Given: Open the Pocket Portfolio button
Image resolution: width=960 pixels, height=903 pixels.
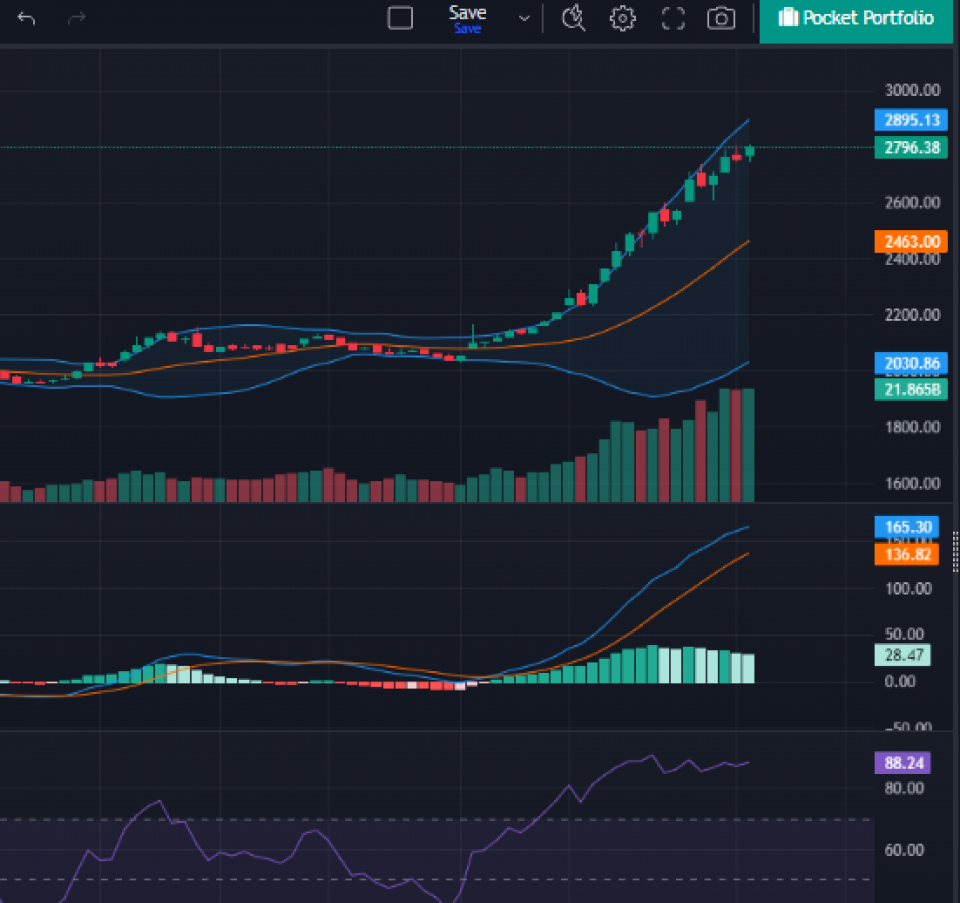Looking at the screenshot, I should pyautogui.click(x=856, y=21).
